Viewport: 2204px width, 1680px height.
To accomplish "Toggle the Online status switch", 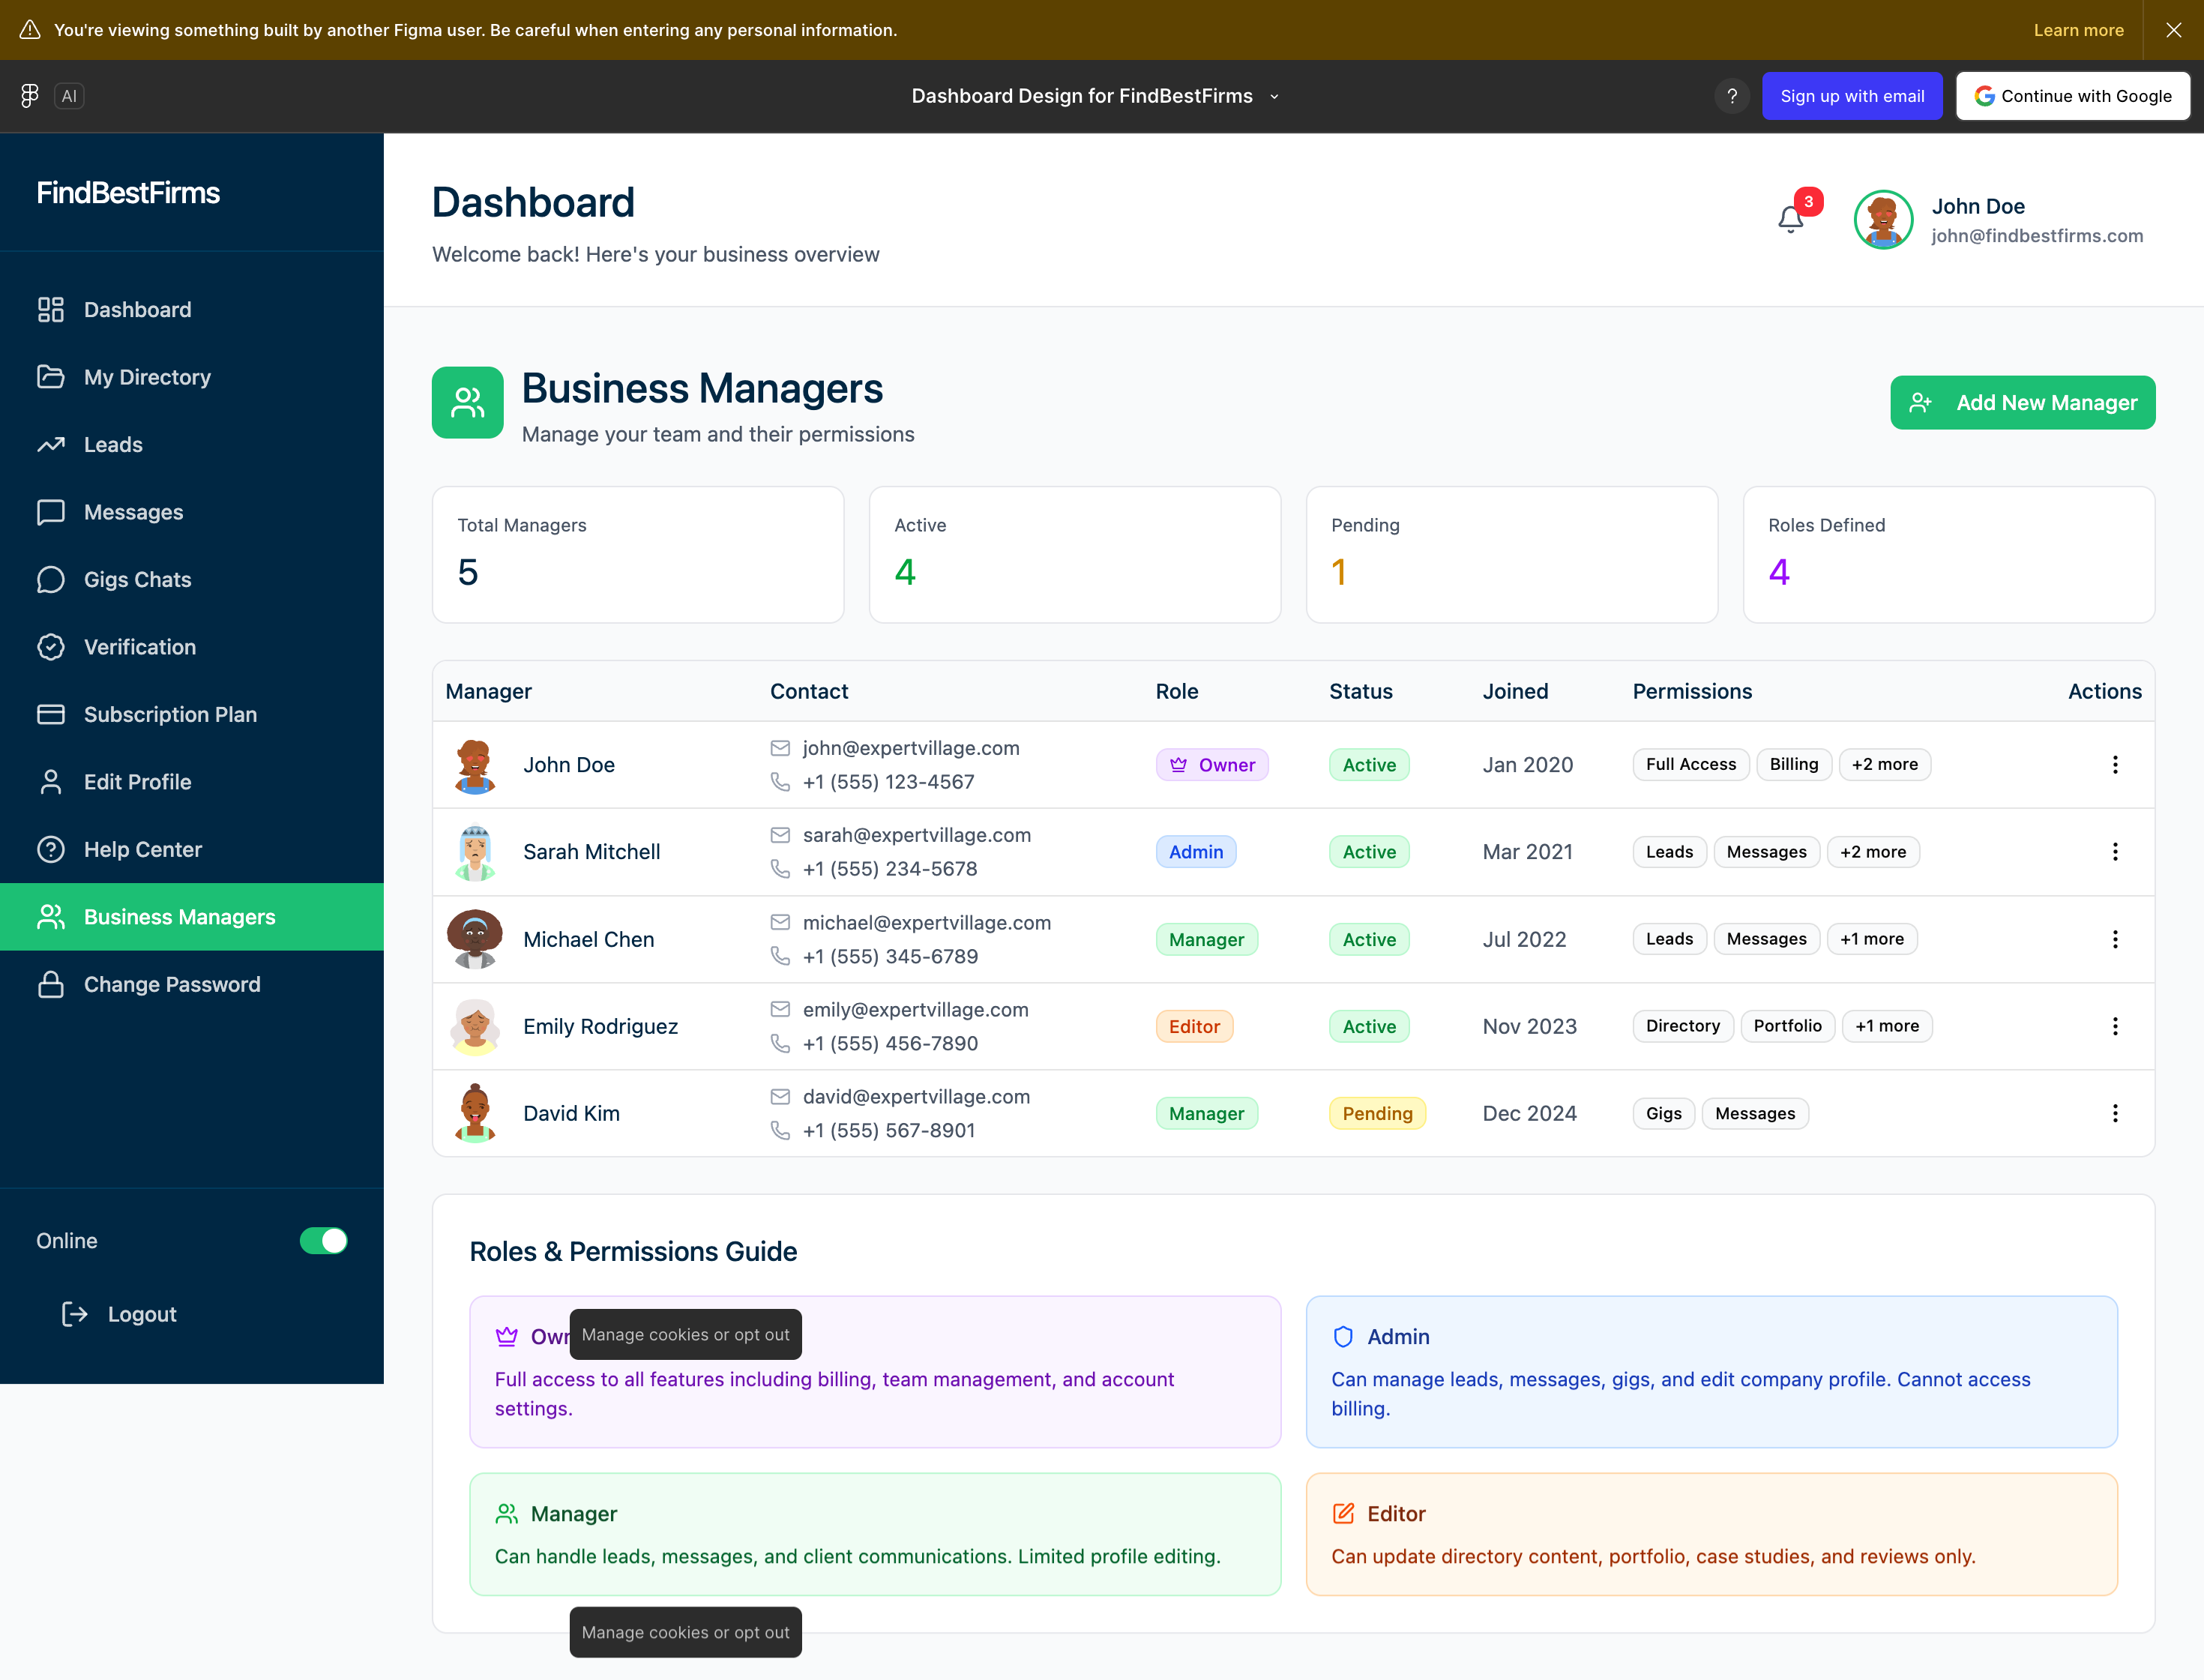I will coord(323,1240).
